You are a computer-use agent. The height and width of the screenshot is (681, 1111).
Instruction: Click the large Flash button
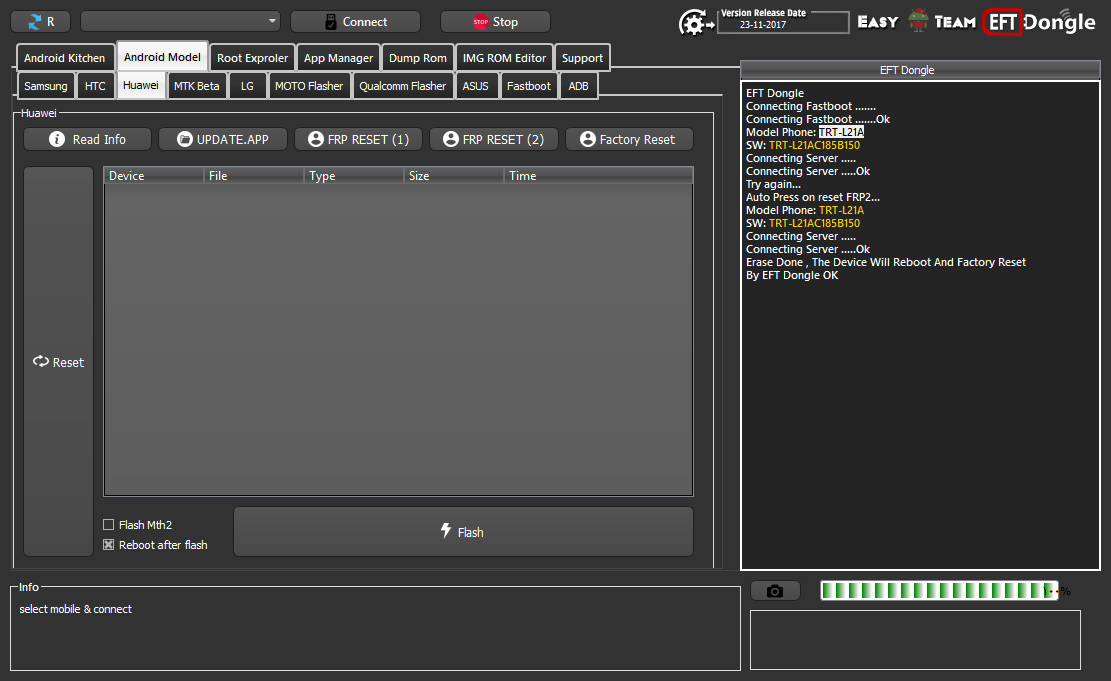(x=463, y=531)
